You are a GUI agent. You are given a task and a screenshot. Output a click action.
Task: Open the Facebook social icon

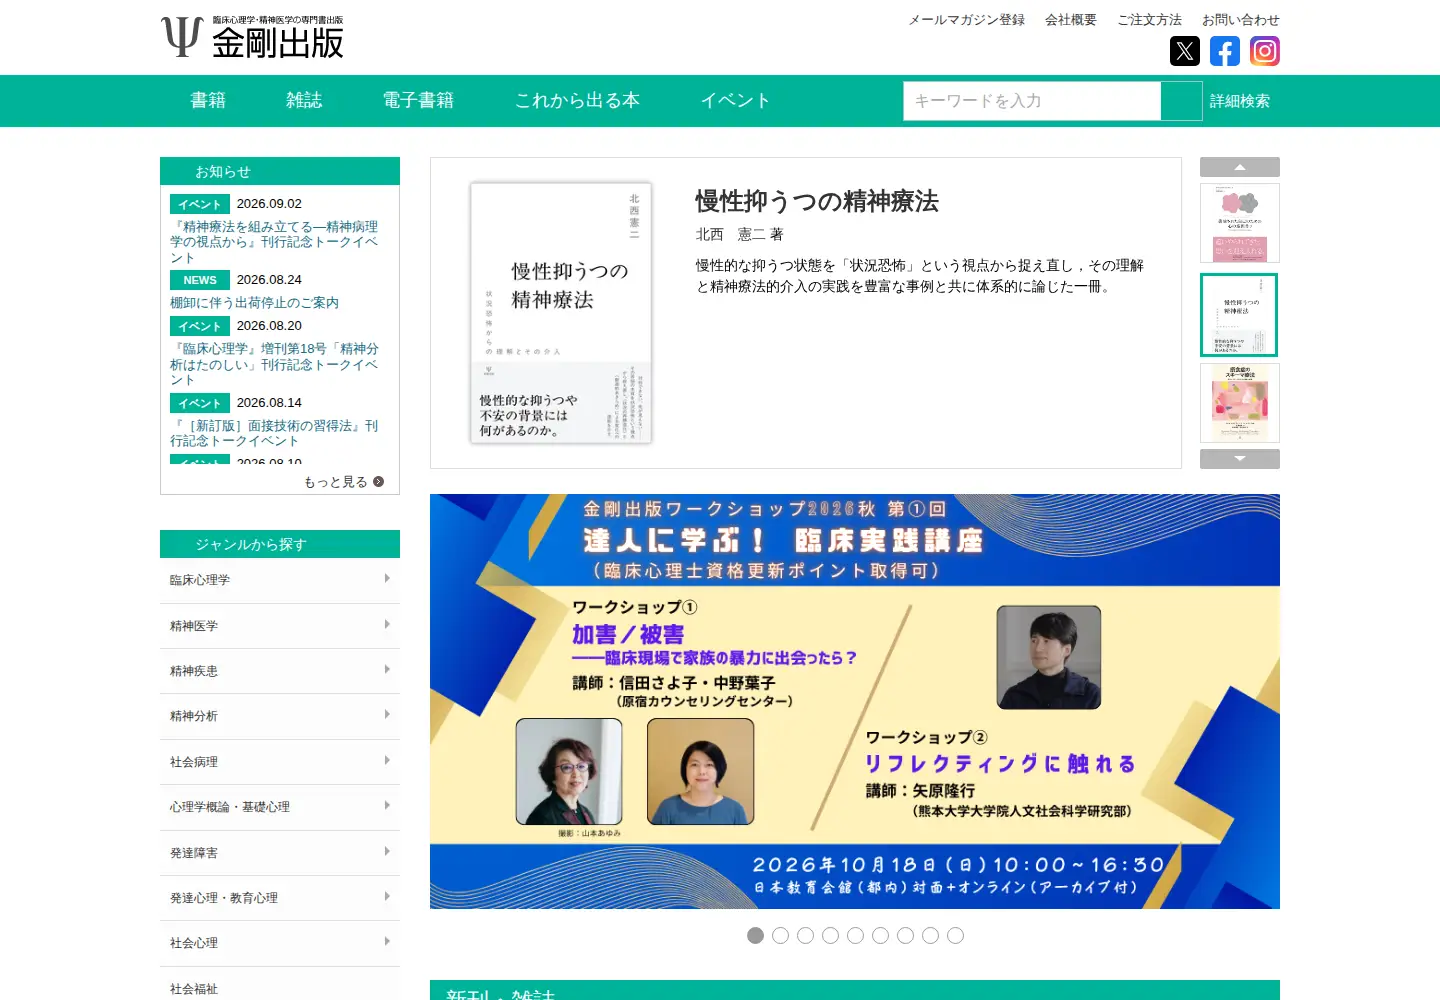pyautogui.click(x=1225, y=51)
